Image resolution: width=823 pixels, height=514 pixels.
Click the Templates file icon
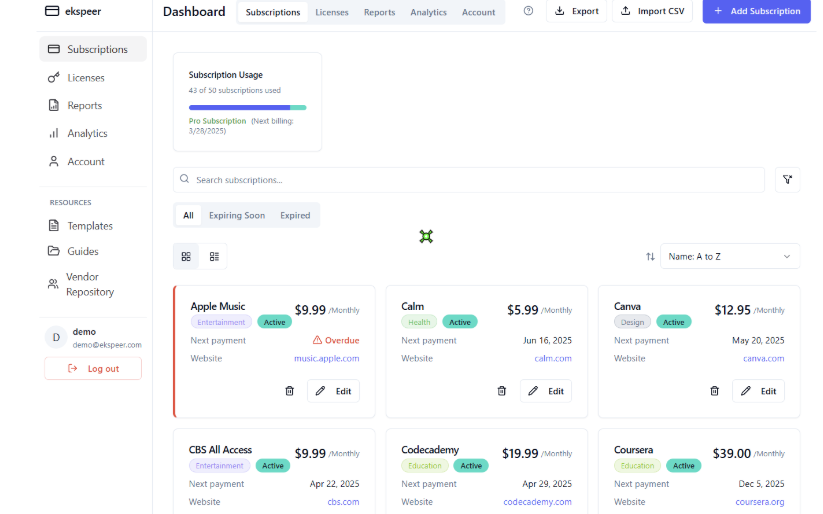(54, 226)
